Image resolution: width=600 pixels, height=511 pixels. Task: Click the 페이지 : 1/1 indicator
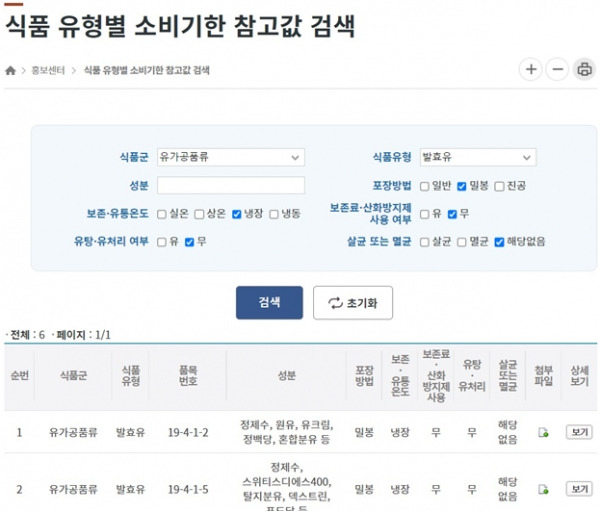[81, 335]
